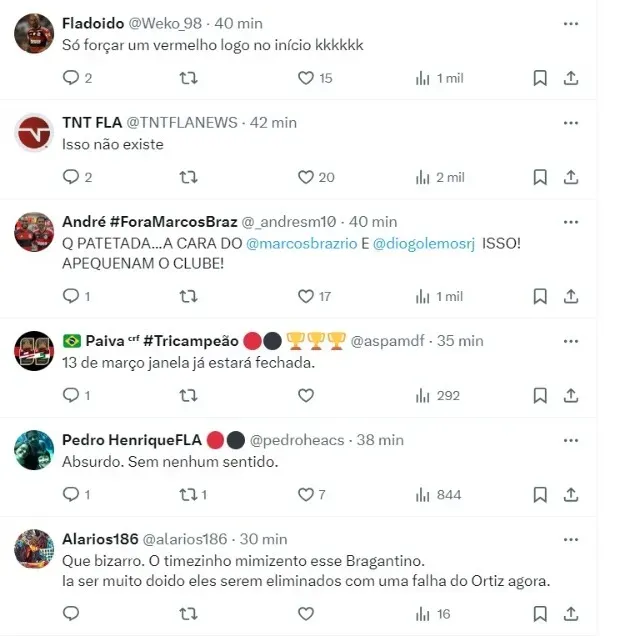This screenshot has width=618, height=636.
Task: Share Pedro HenriqueFLA's tweet
Action: click(571, 494)
